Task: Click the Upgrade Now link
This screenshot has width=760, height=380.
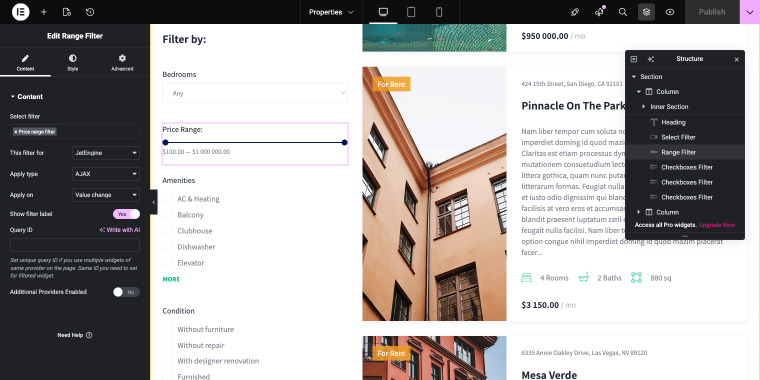Action: click(717, 225)
